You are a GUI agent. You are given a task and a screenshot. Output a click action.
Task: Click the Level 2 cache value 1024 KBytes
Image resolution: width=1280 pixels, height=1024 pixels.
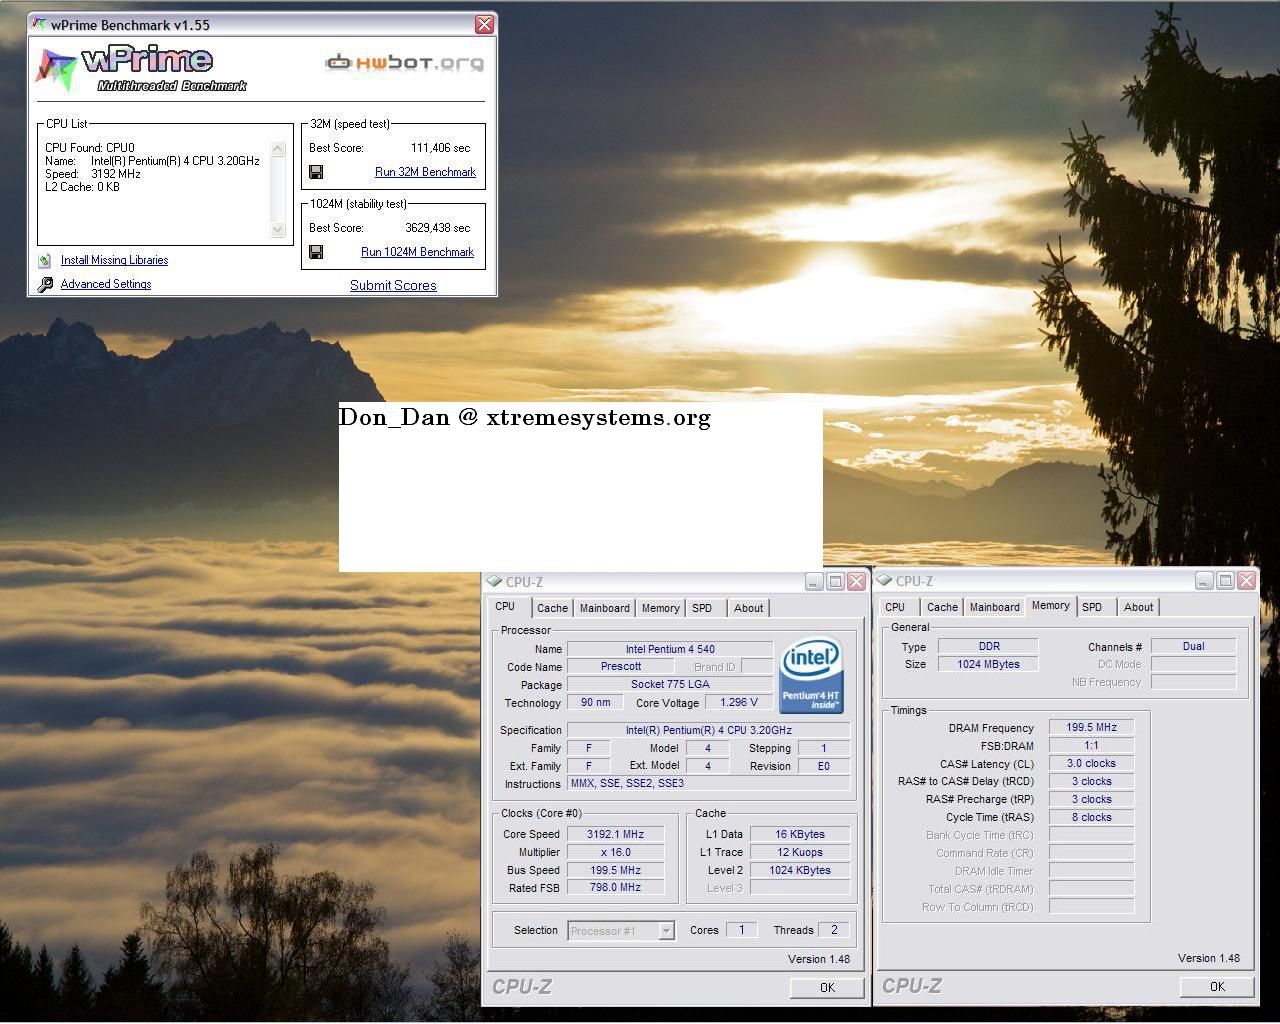click(x=800, y=870)
